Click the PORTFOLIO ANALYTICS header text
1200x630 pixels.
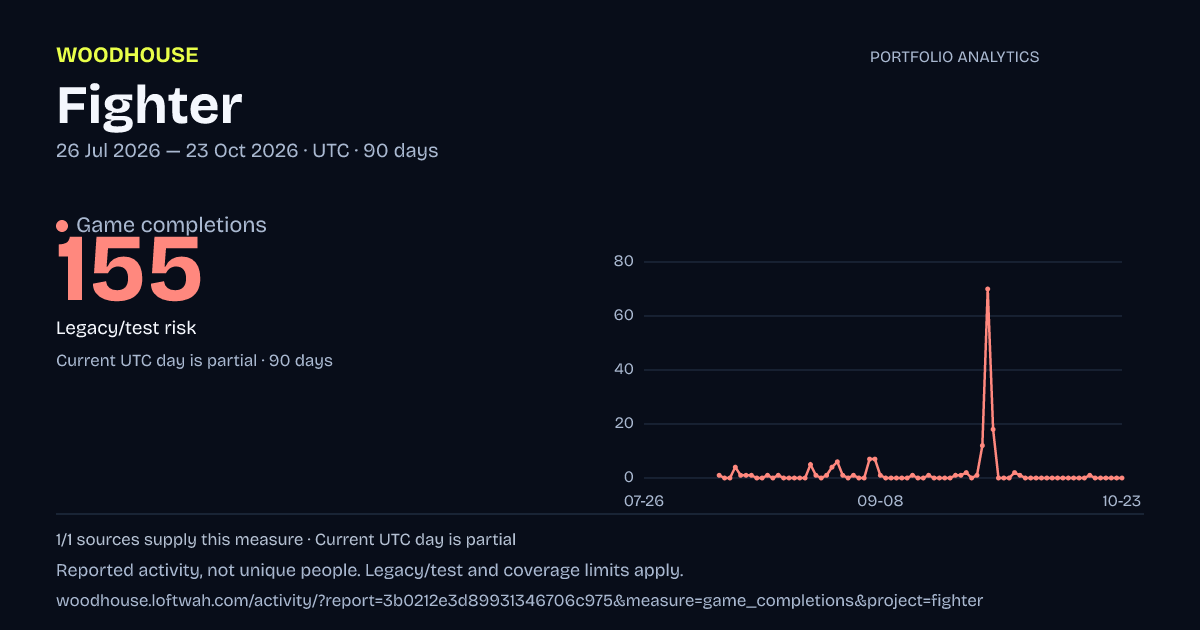[954, 57]
